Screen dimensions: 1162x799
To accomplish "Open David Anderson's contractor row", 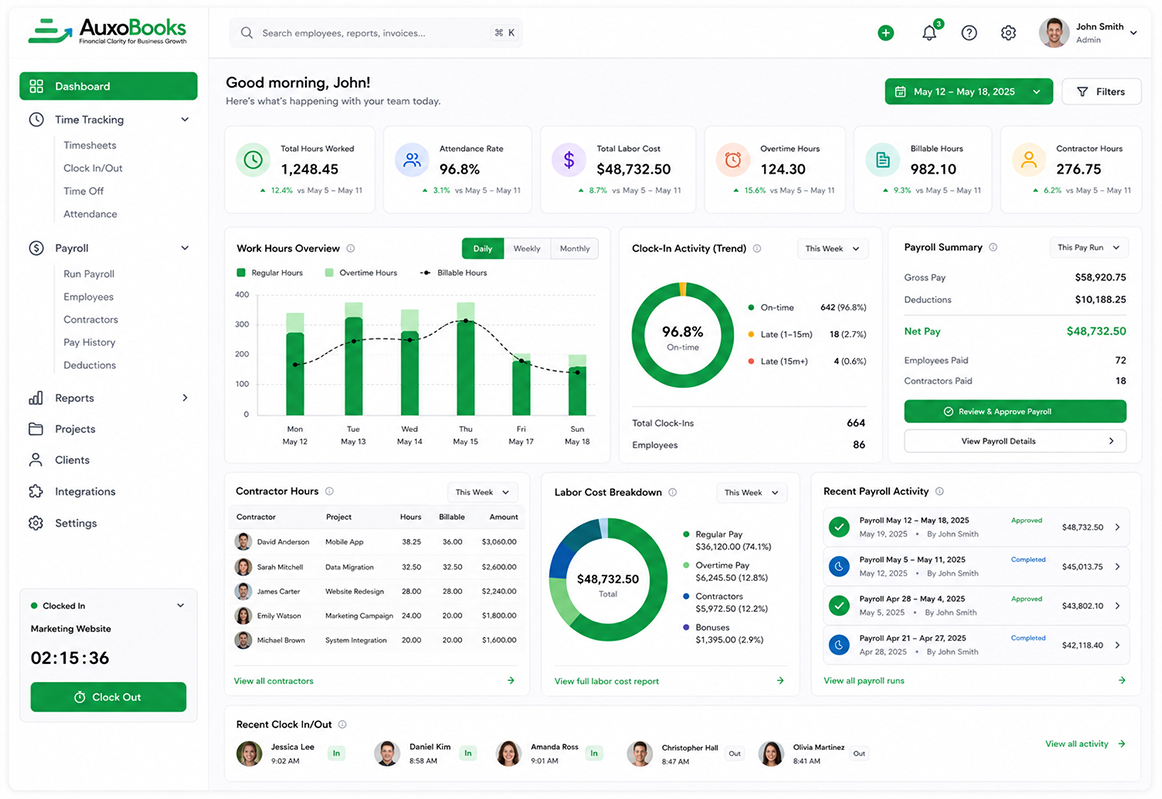I will [377, 542].
